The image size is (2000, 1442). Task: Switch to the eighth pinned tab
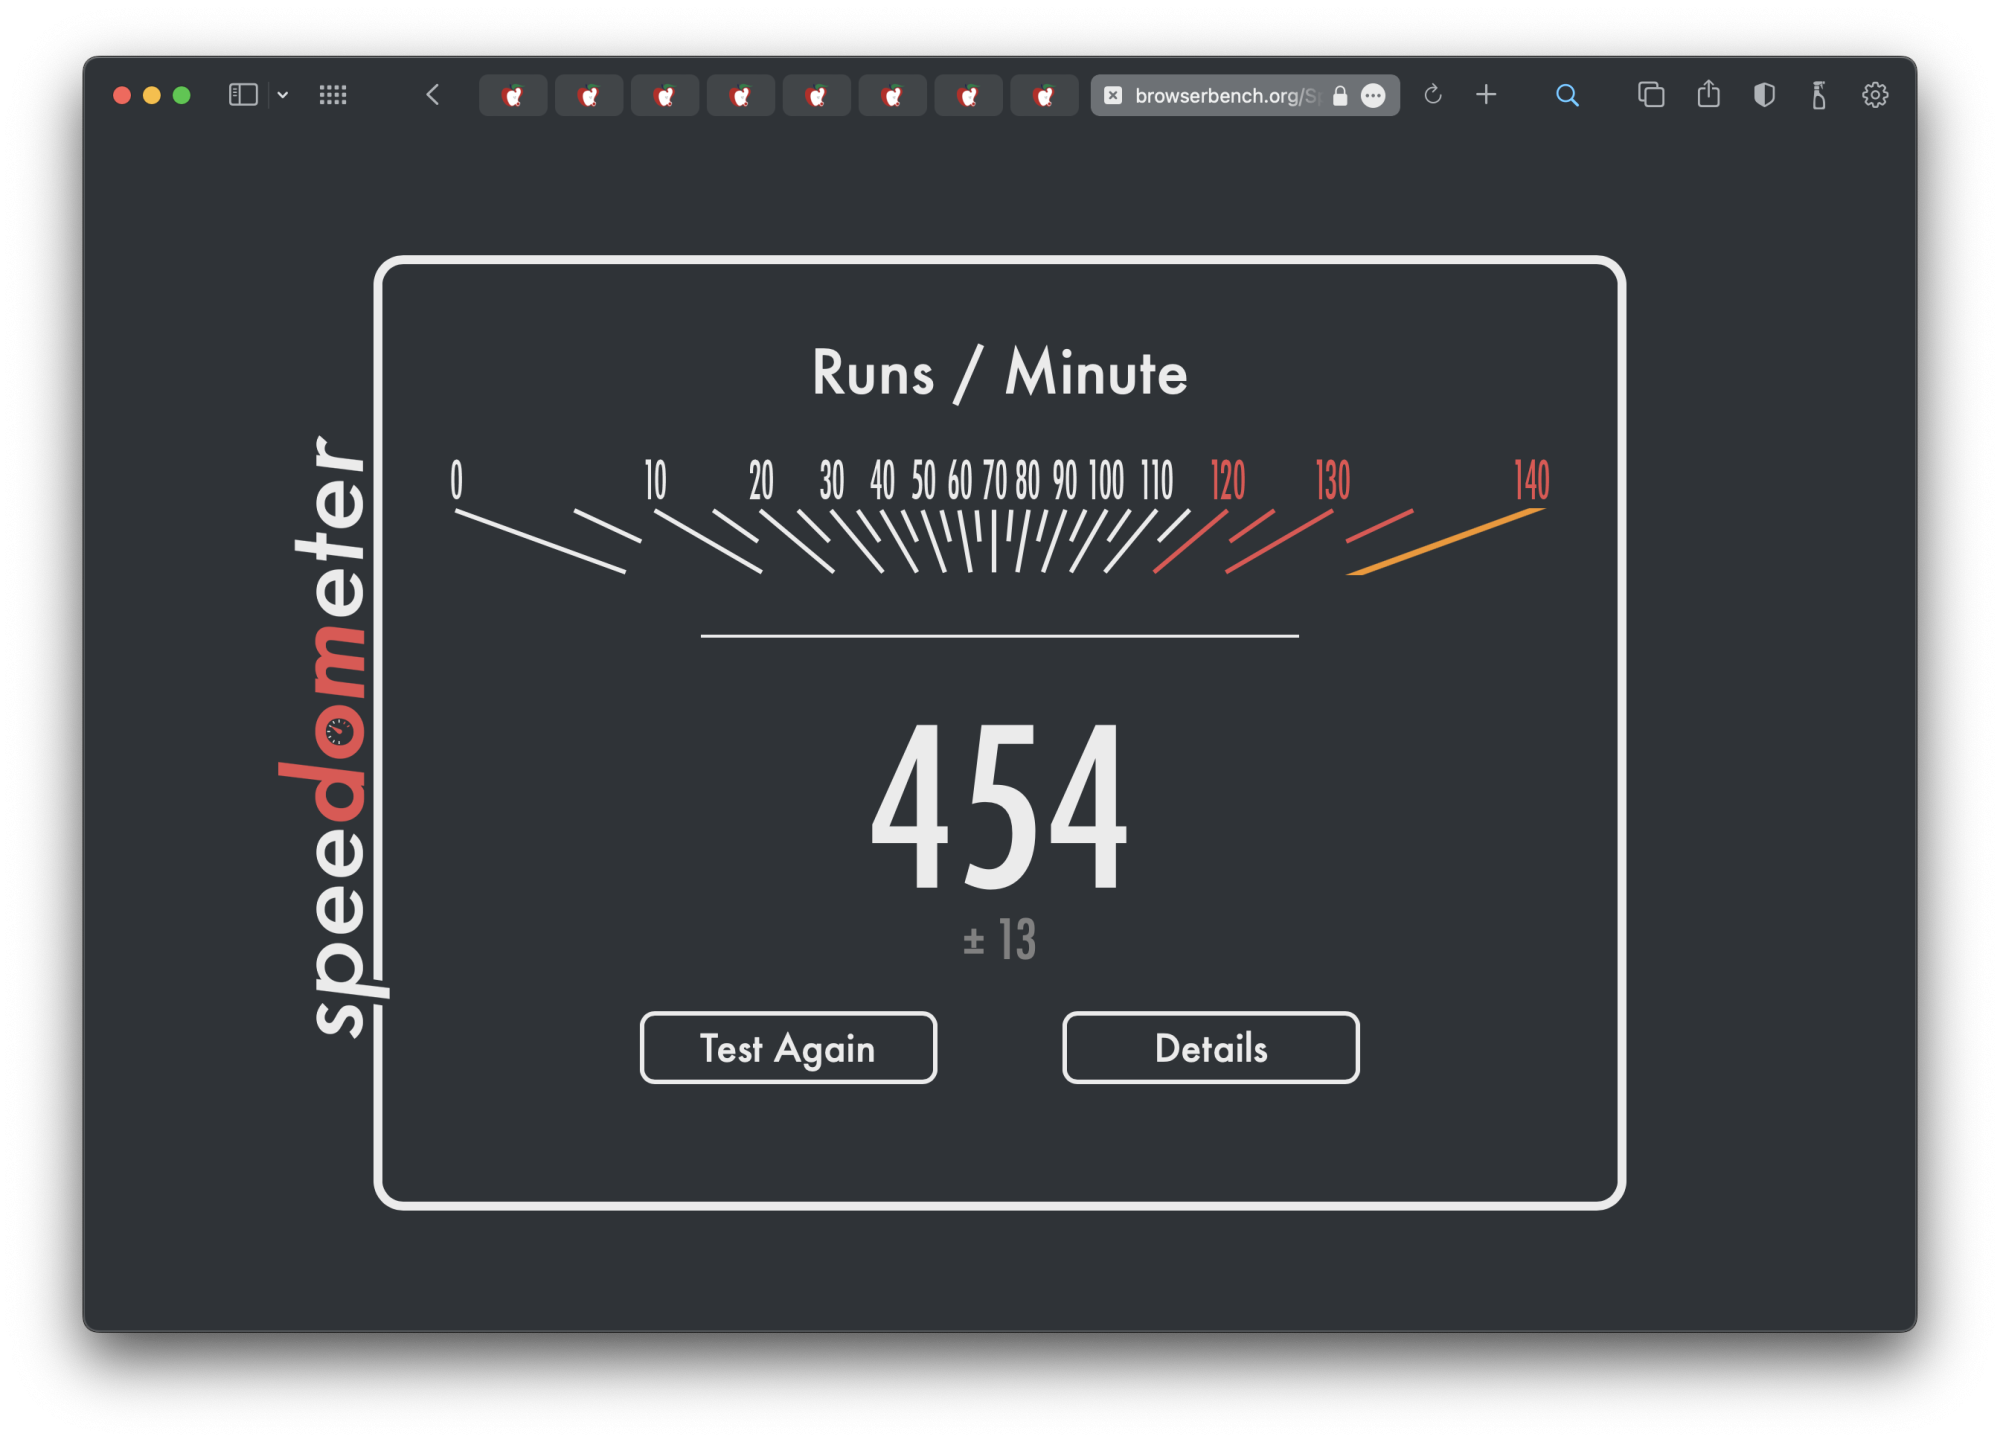(x=1045, y=96)
